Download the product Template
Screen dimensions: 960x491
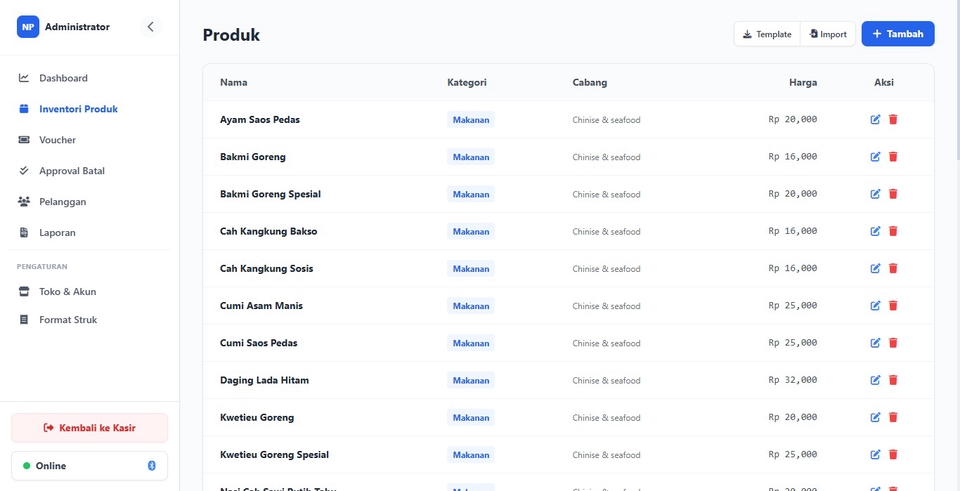(767, 34)
